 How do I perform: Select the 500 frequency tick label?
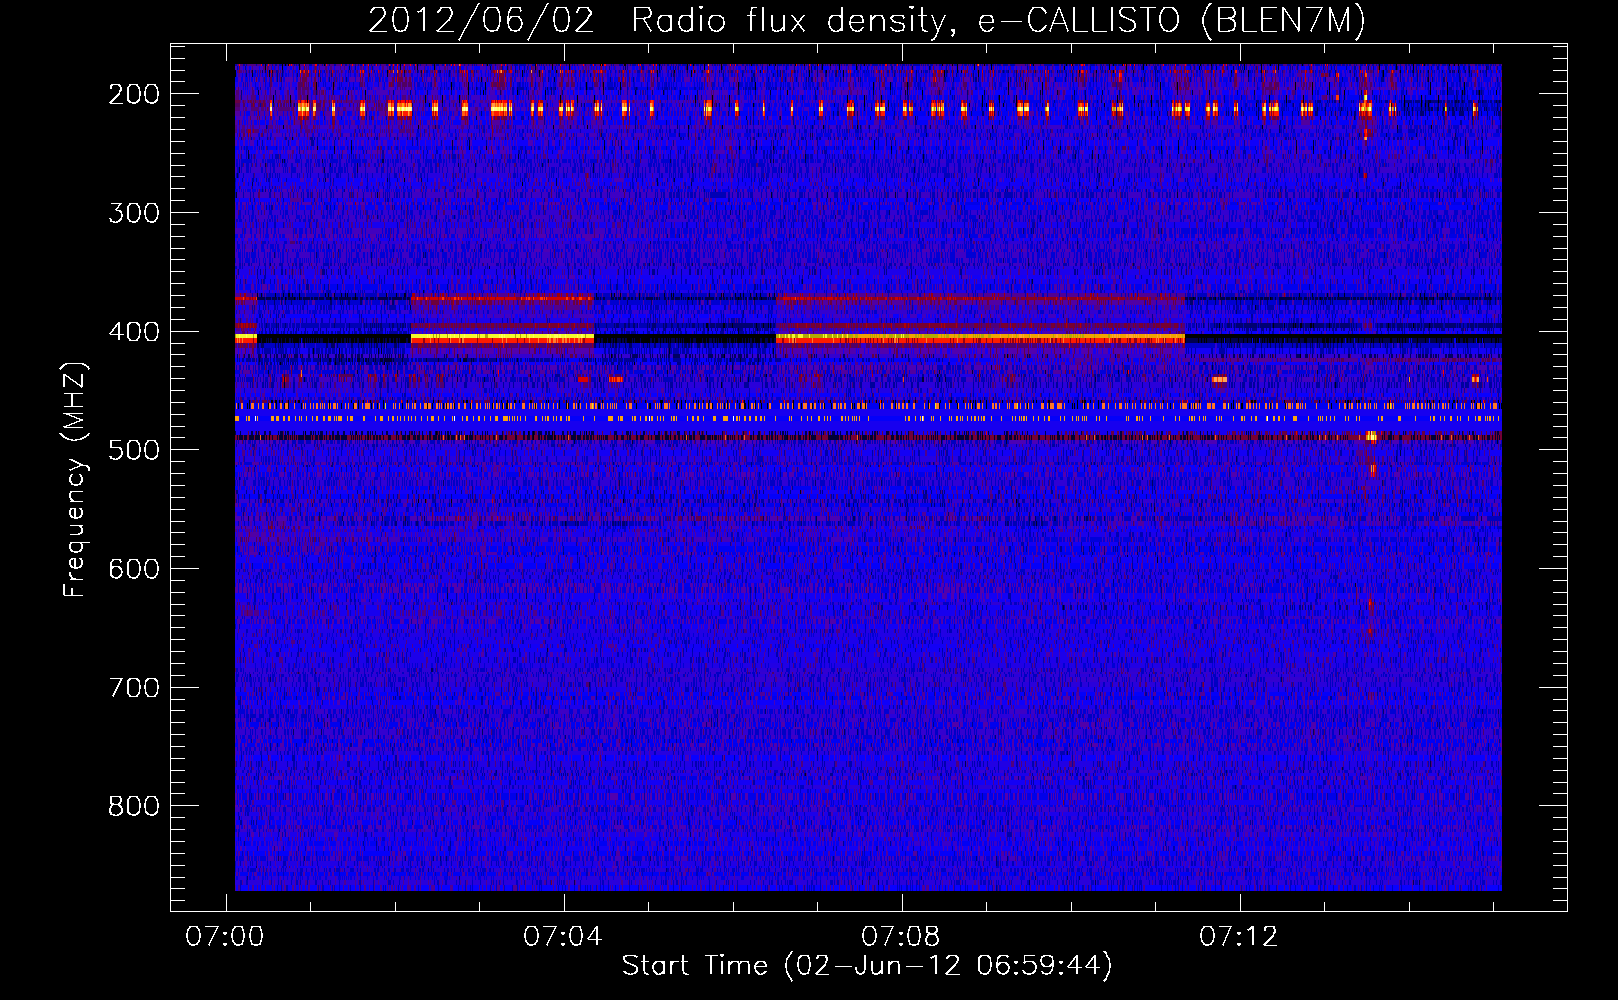(x=134, y=451)
